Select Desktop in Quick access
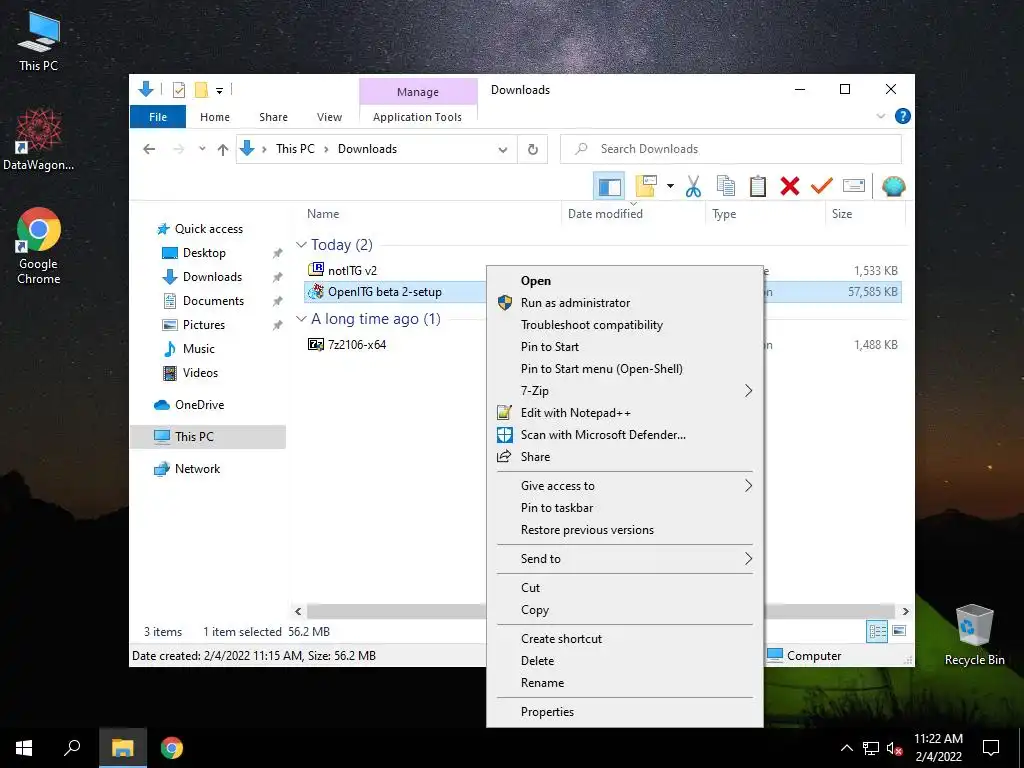The image size is (1024, 768). pyautogui.click(x=204, y=253)
